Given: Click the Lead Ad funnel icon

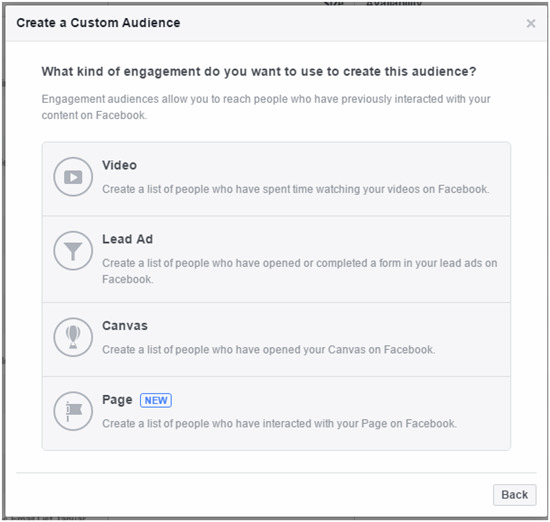Looking at the screenshot, I should point(73,250).
